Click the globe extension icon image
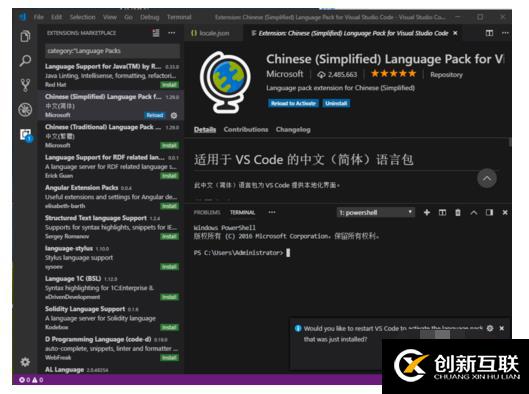 pyautogui.click(x=225, y=83)
